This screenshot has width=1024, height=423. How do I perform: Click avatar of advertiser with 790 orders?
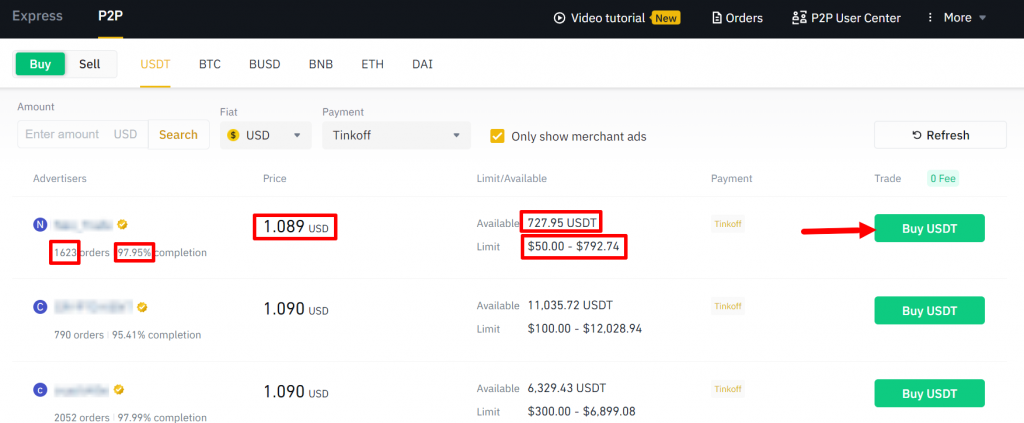[x=40, y=307]
